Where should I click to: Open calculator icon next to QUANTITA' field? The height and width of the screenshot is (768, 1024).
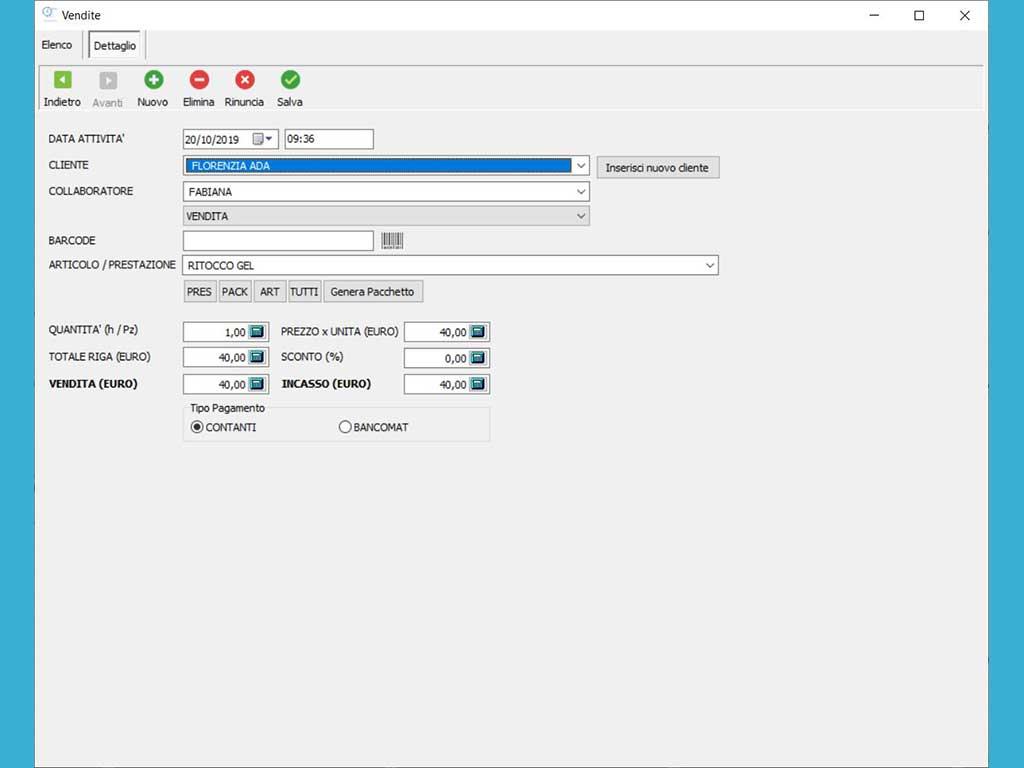[x=257, y=332]
